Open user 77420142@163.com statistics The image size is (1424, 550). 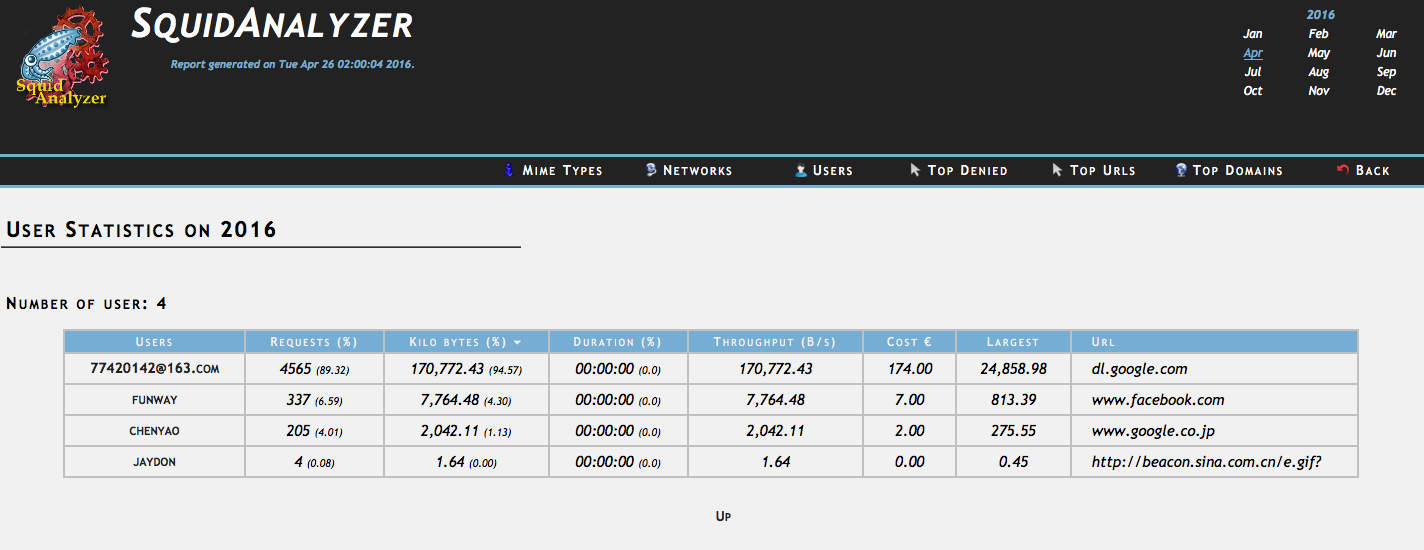click(x=154, y=369)
